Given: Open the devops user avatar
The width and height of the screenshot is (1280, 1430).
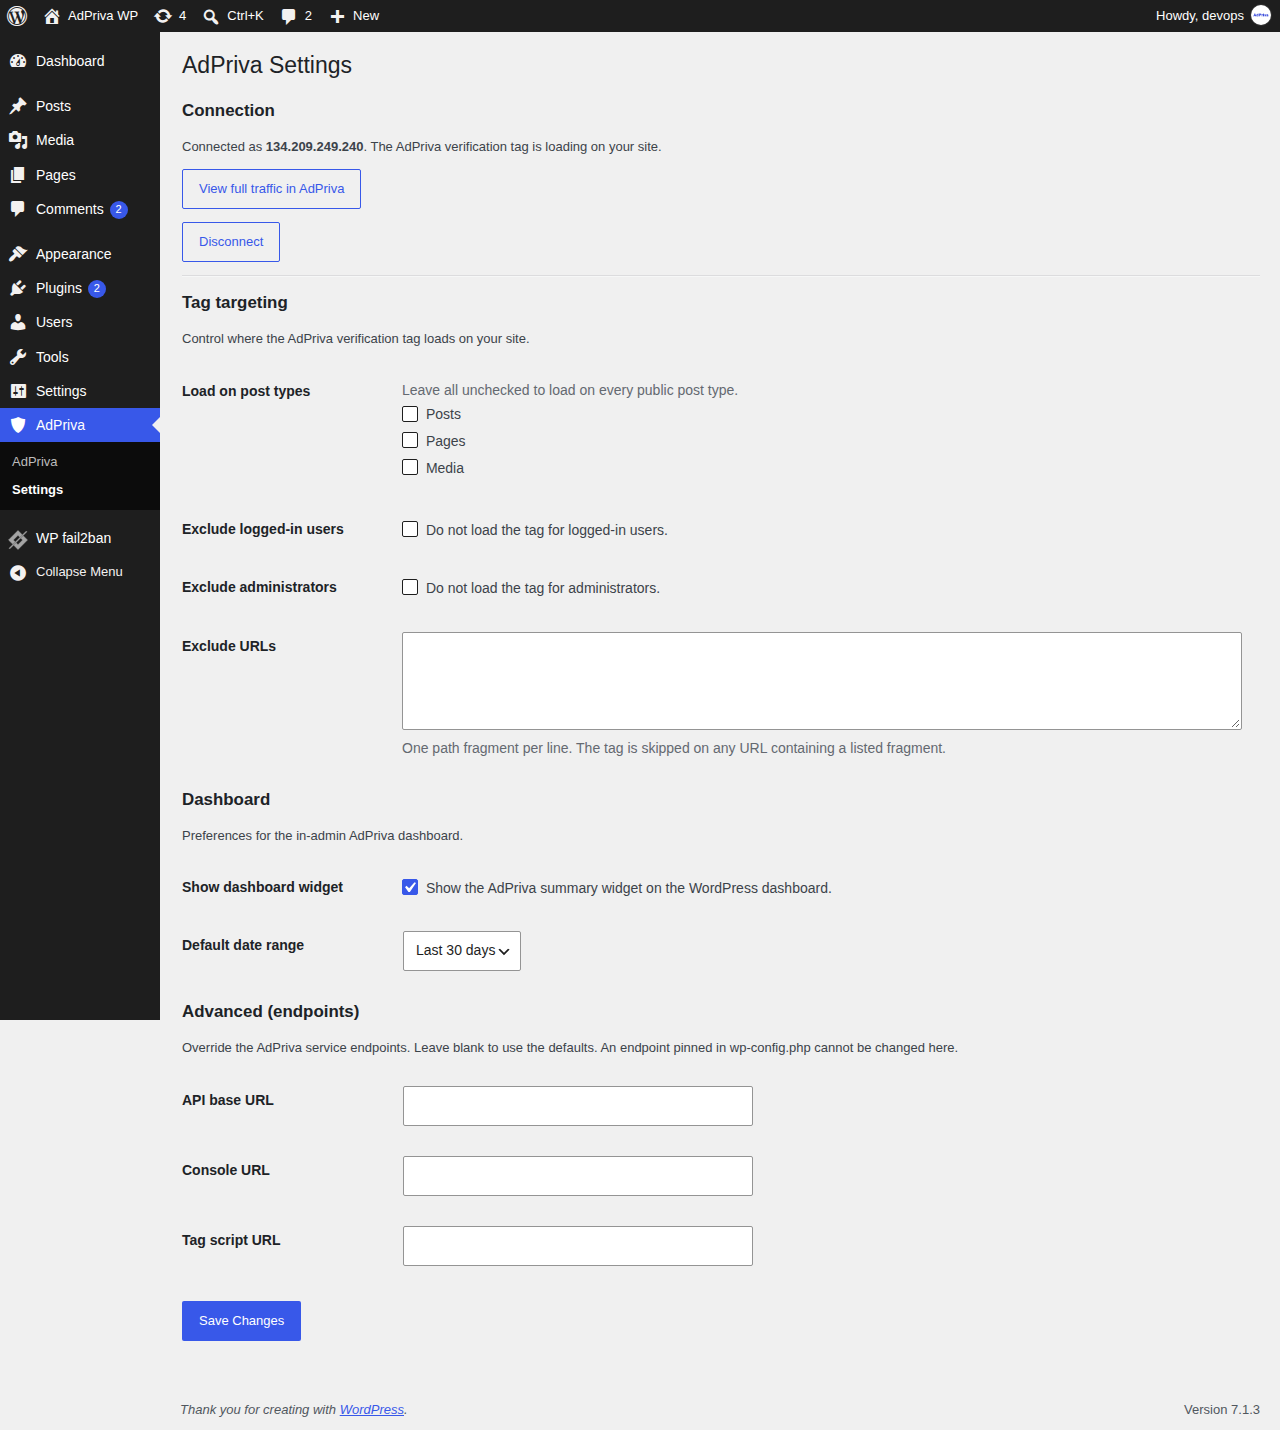Looking at the screenshot, I should 1261,16.
